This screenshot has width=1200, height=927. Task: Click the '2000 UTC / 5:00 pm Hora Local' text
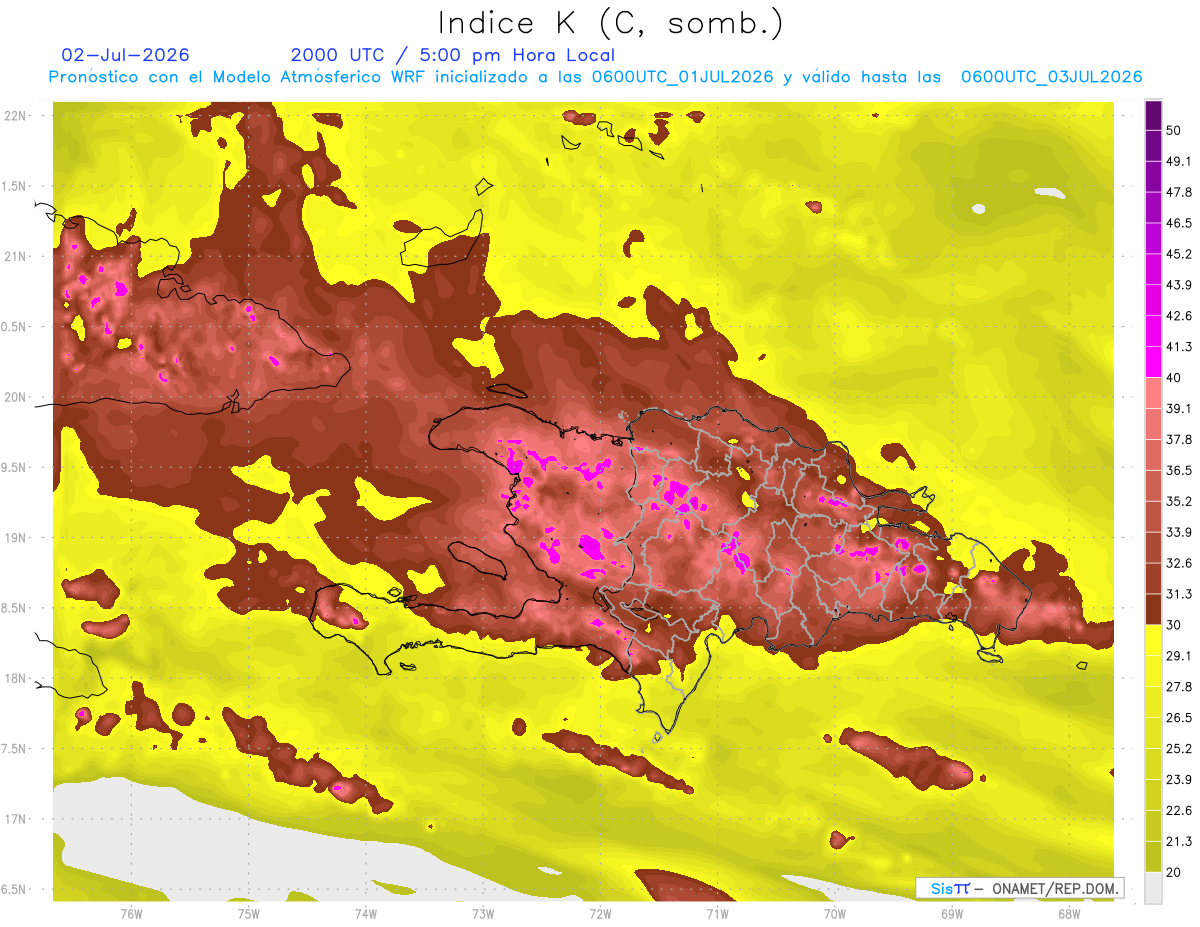[x=453, y=55]
